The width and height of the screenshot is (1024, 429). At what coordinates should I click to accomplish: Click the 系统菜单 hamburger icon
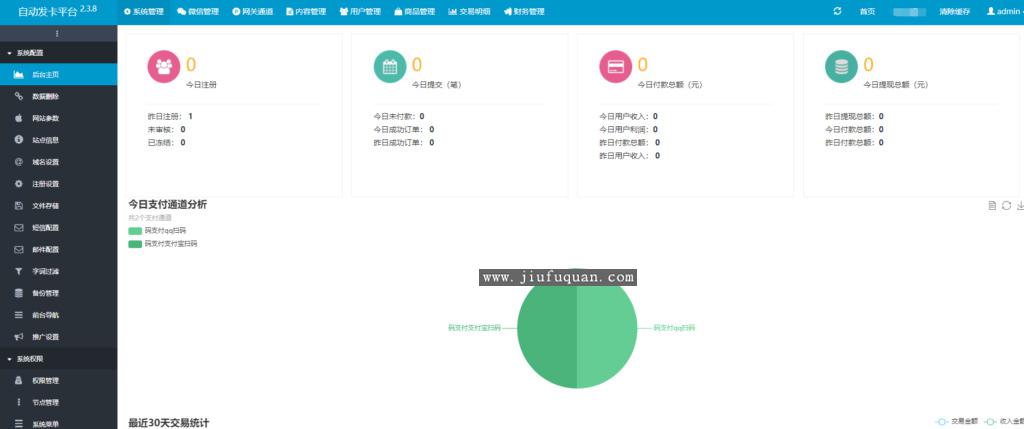pos(19,424)
